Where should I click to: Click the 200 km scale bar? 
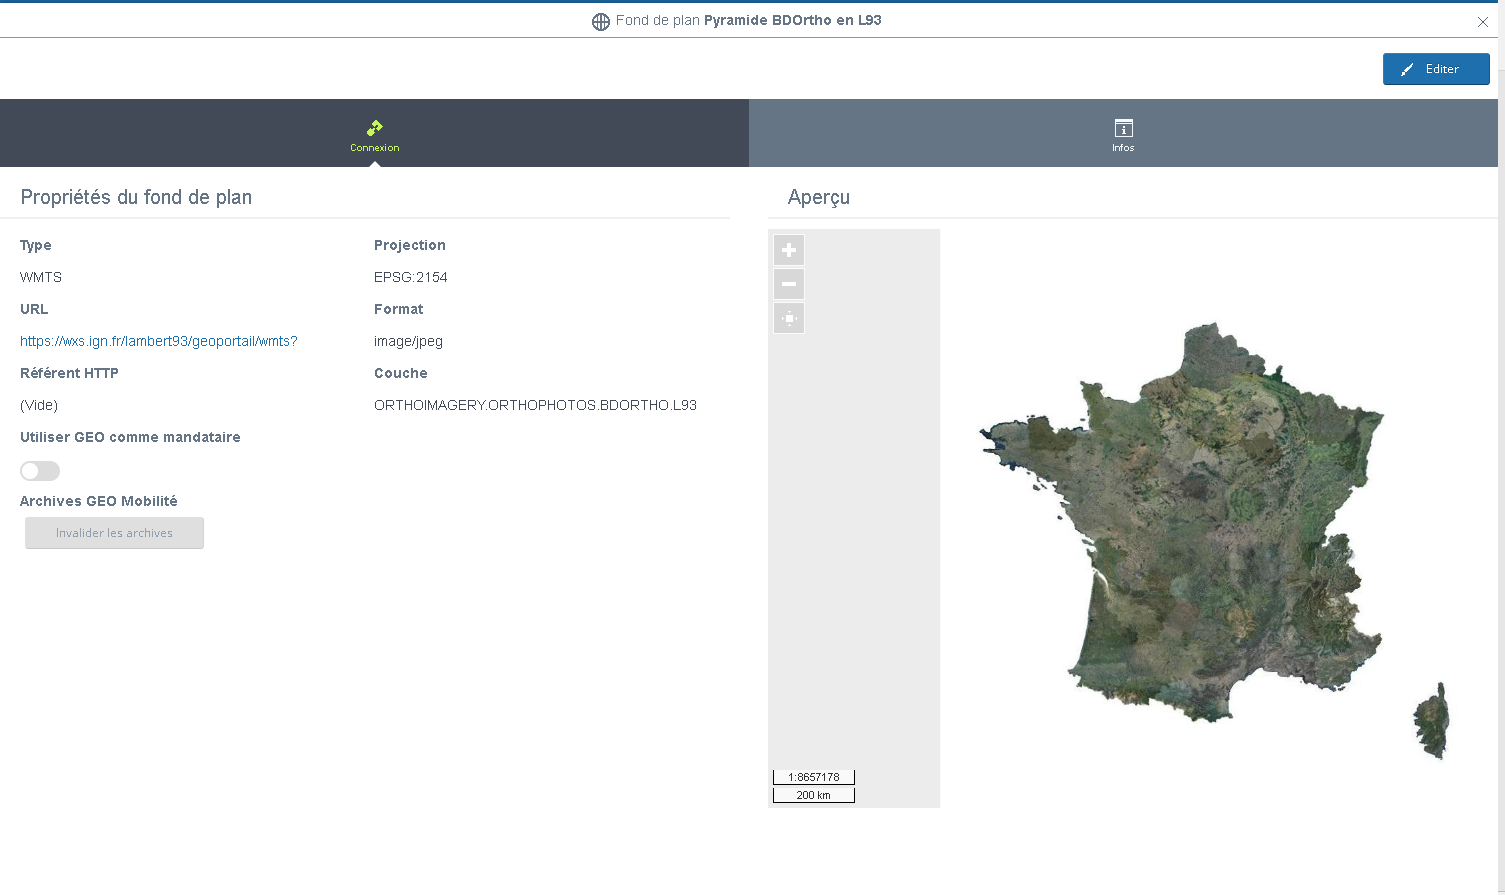tap(814, 795)
